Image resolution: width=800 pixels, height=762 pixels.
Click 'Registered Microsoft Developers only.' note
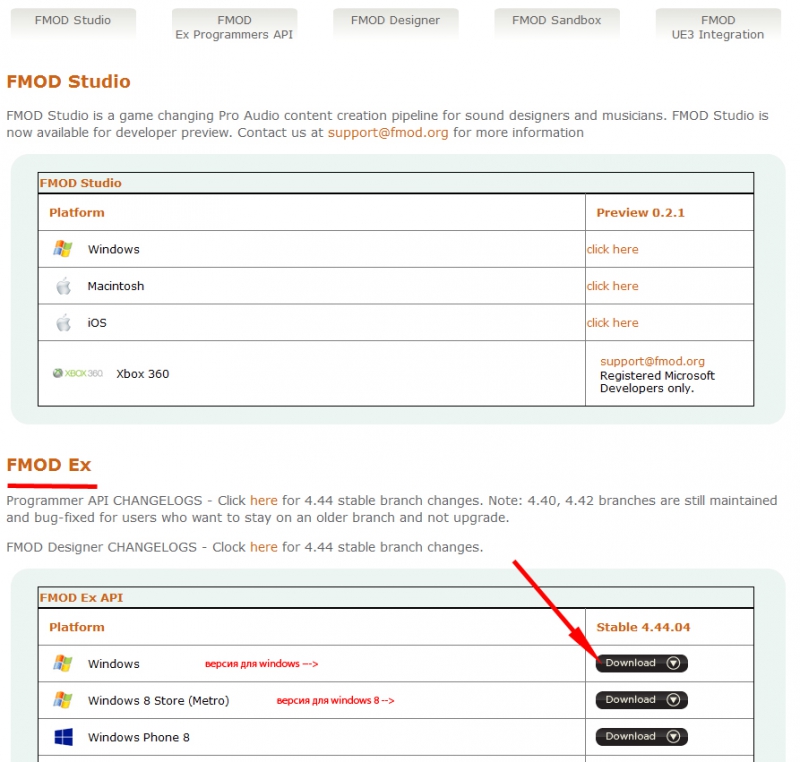[x=657, y=382]
